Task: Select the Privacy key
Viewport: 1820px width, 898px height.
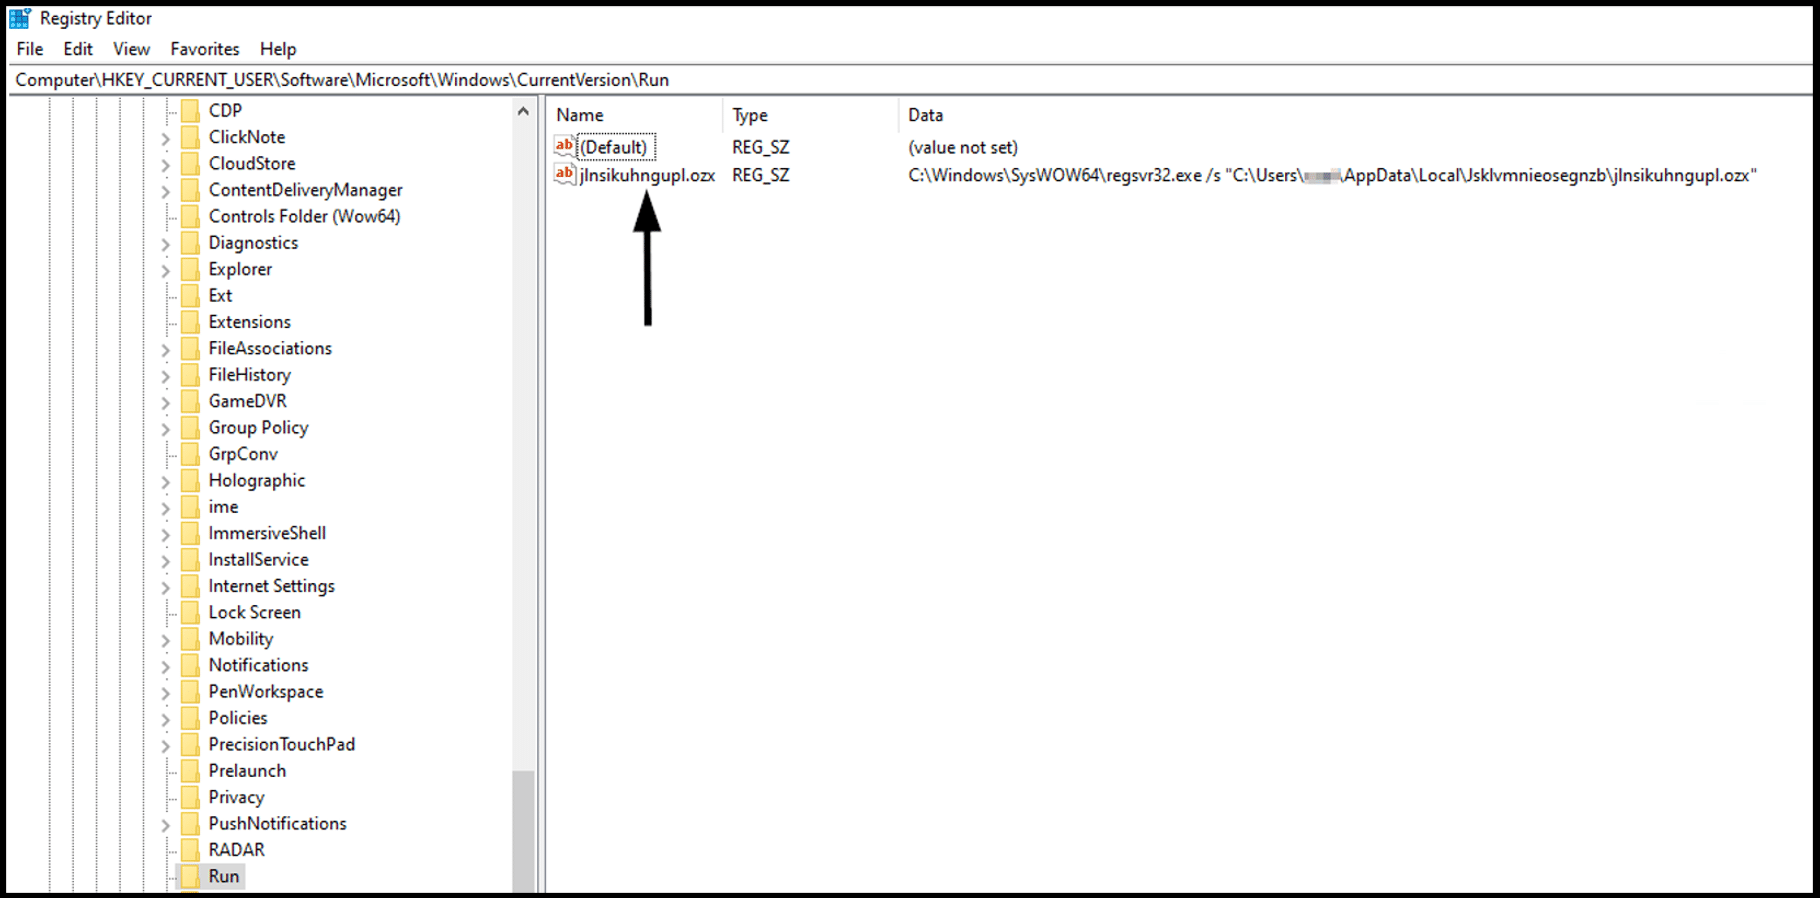Action: pos(236,797)
